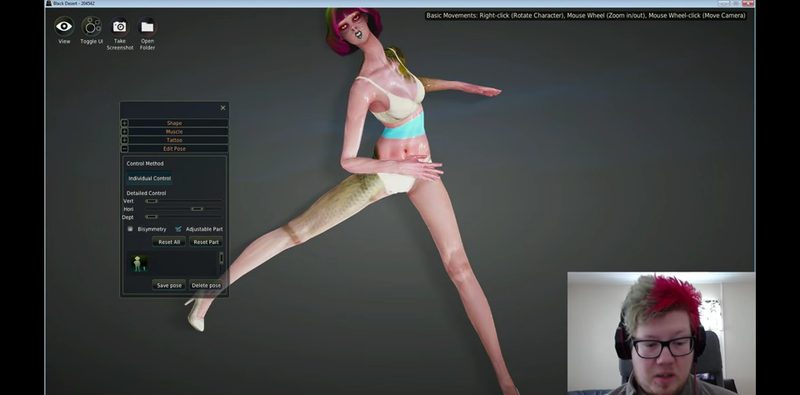
Task: Enable the Bisymmetry checkbox
Action: (130, 229)
